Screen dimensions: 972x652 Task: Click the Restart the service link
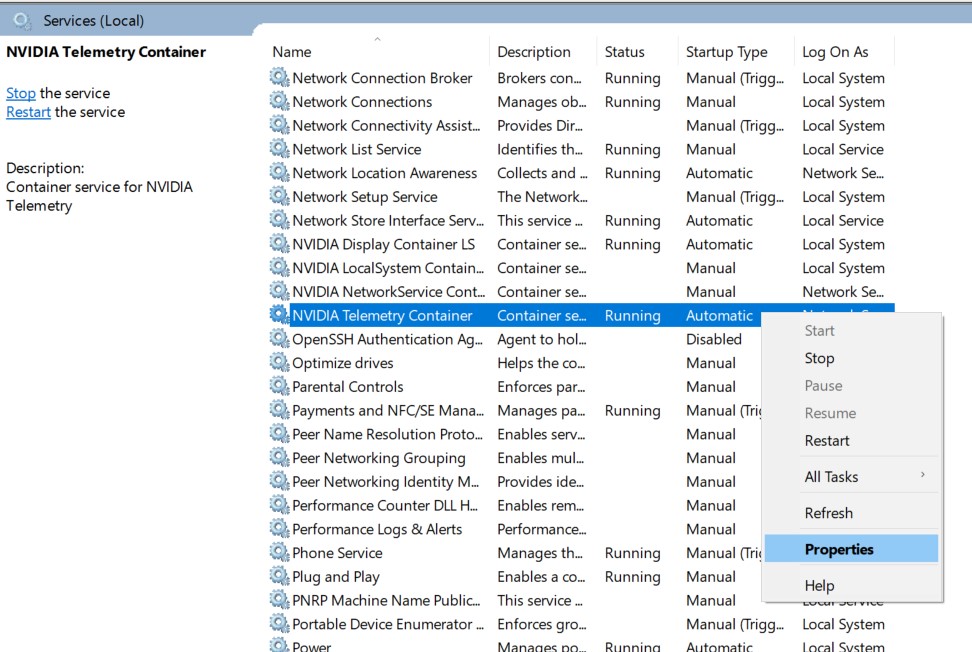29,112
